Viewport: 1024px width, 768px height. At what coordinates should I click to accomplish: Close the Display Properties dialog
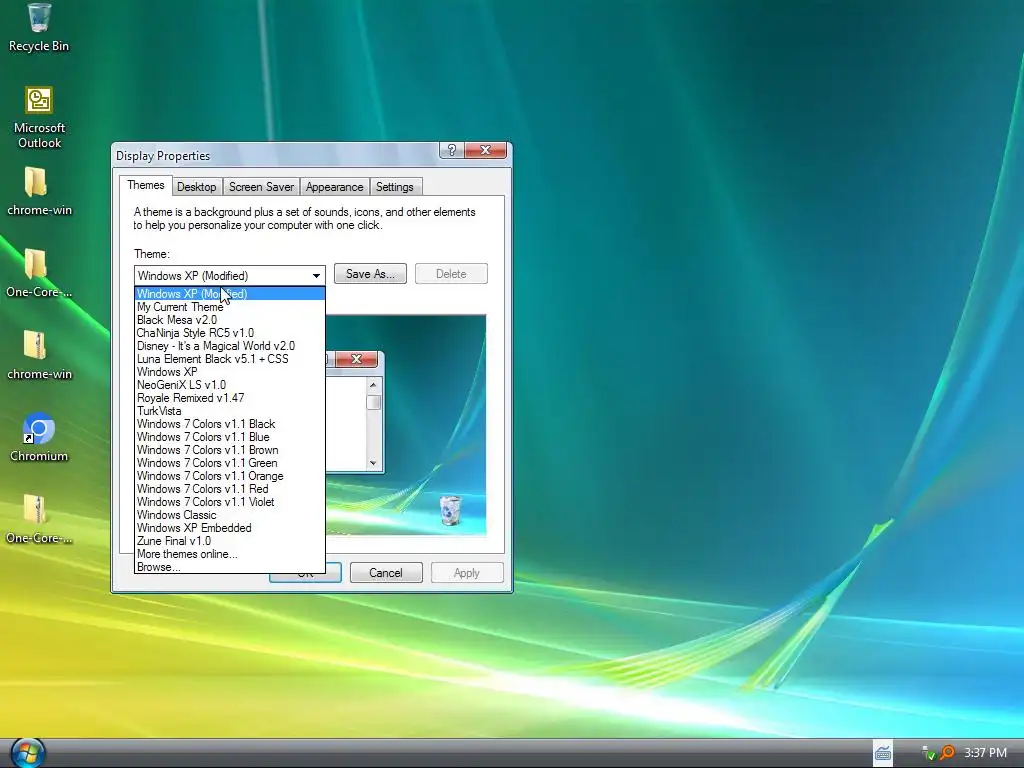coord(485,150)
